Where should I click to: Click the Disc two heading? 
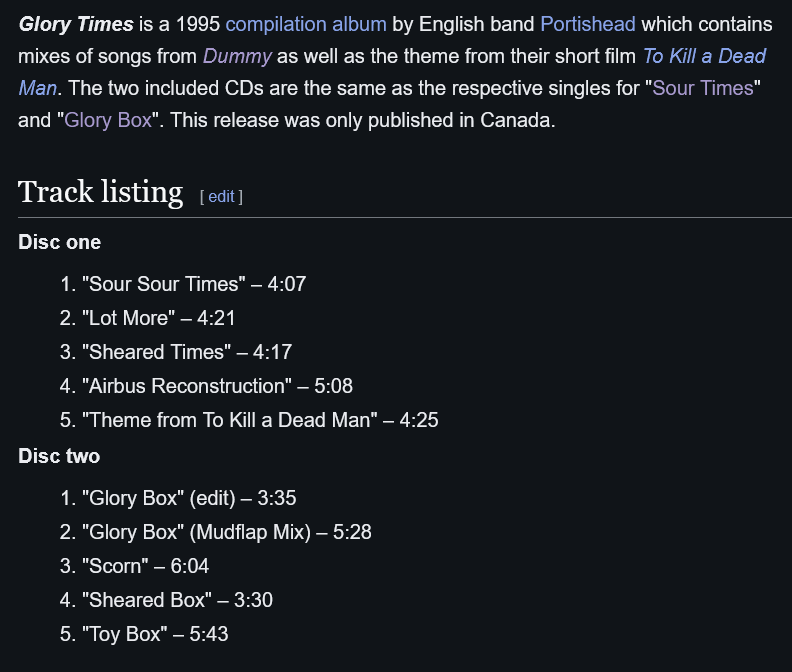pos(59,456)
